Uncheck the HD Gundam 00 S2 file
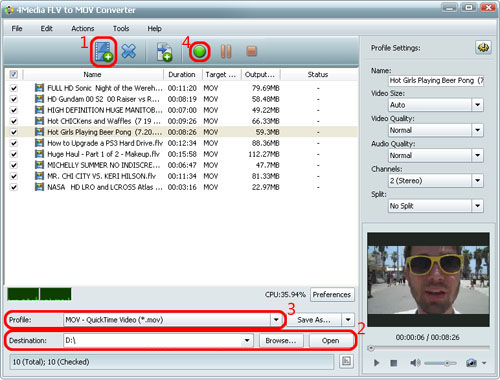The image size is (500, 380). tap(14, 99)
